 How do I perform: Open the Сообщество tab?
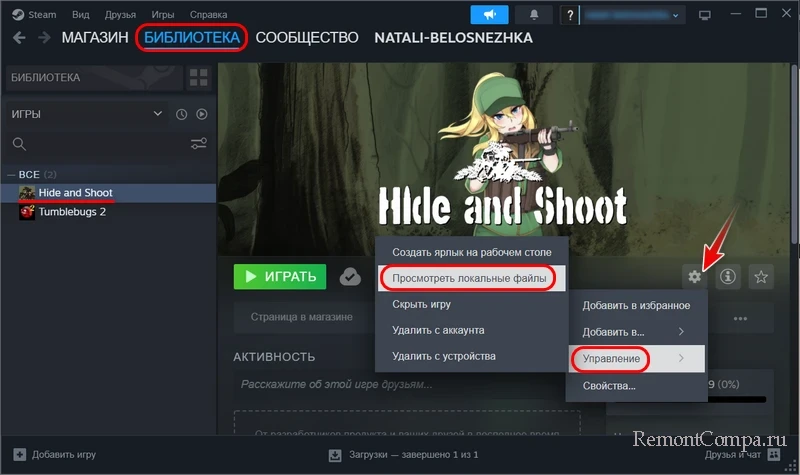[x=306, y=38]
